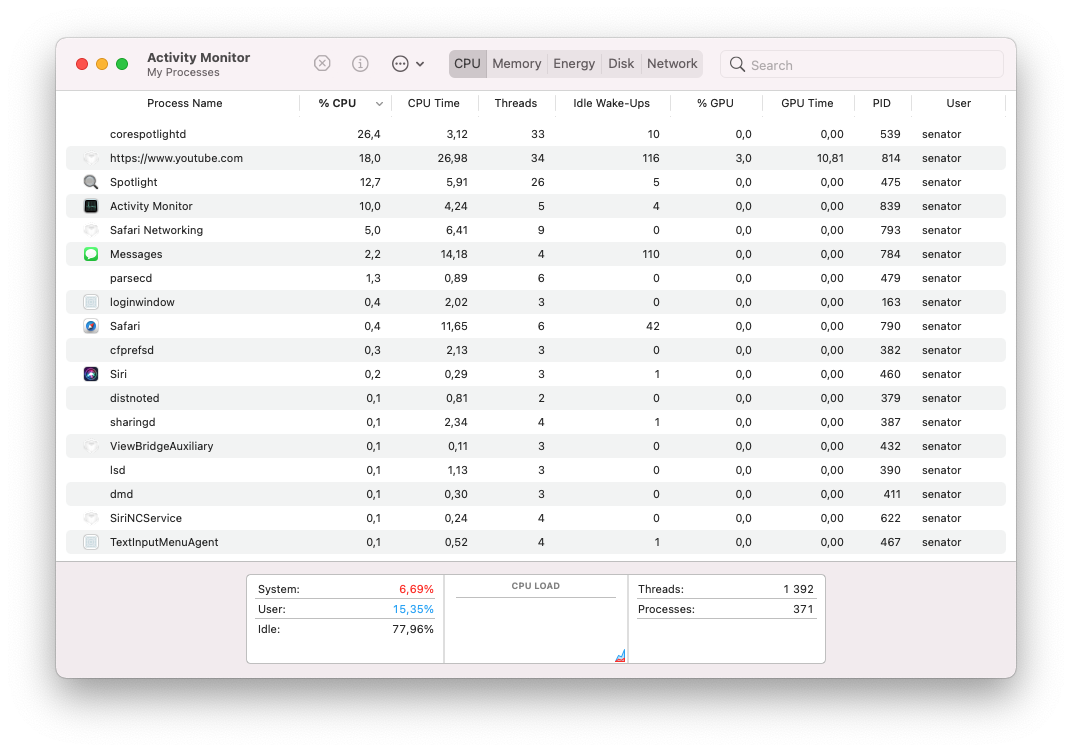Switch to the CPU tab

coord(468,64)
